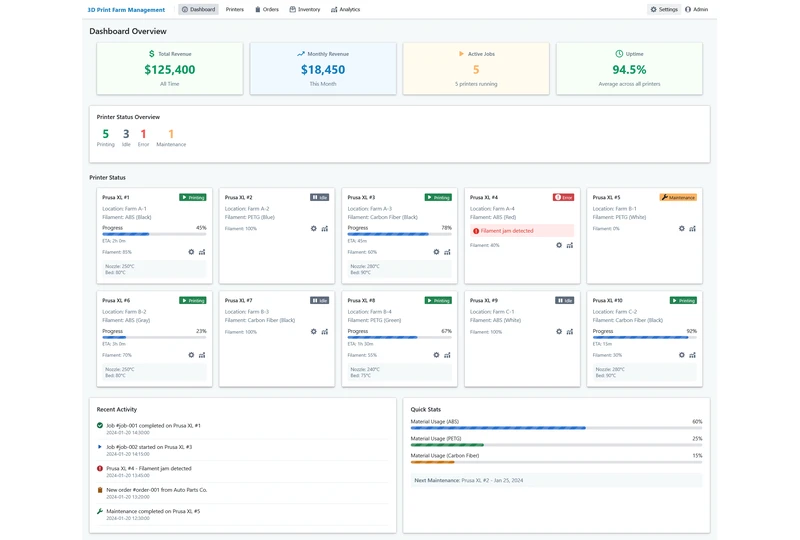Open the Inventory tab

pyautogui.click(x=305, y=9)
